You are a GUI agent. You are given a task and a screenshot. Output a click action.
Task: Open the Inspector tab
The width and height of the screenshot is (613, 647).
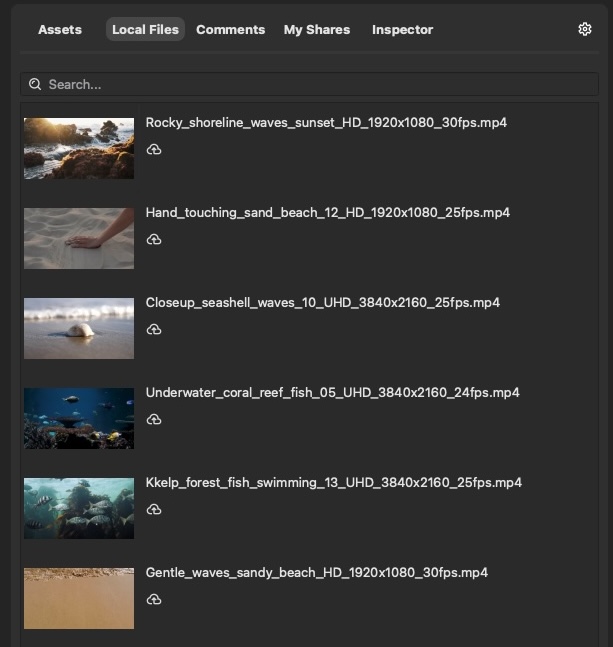click(x=402, y=30)
